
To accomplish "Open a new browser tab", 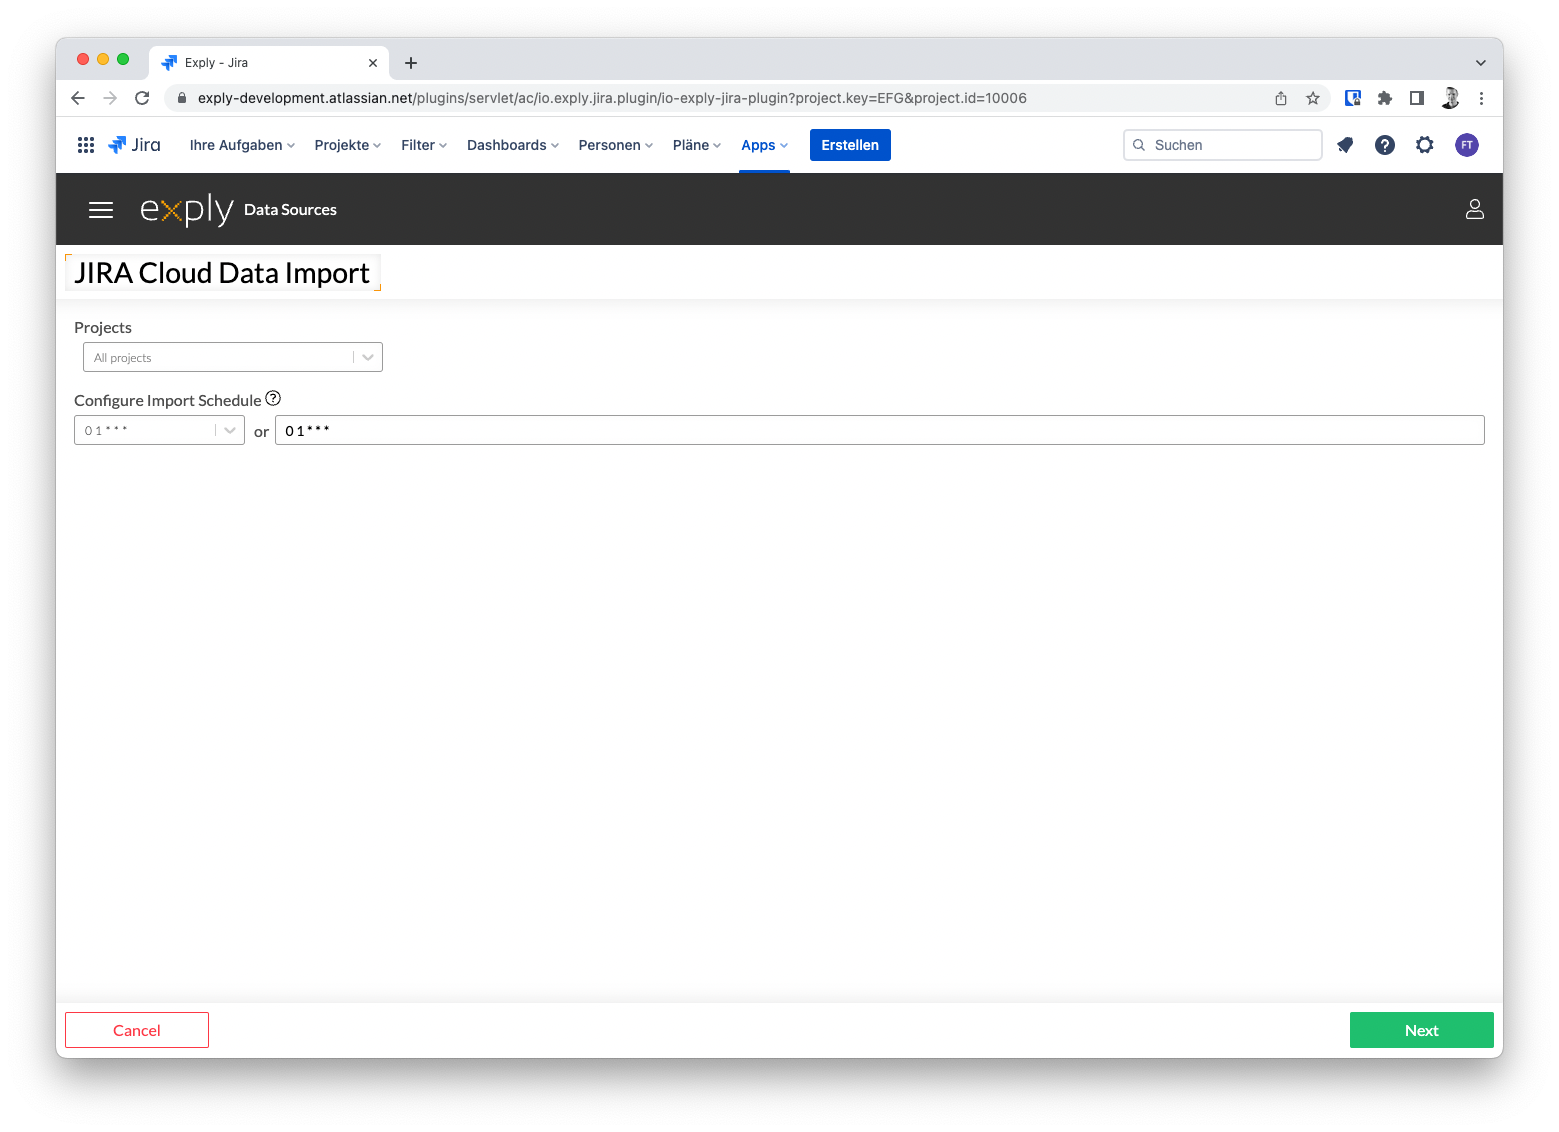I will [411, 63].
